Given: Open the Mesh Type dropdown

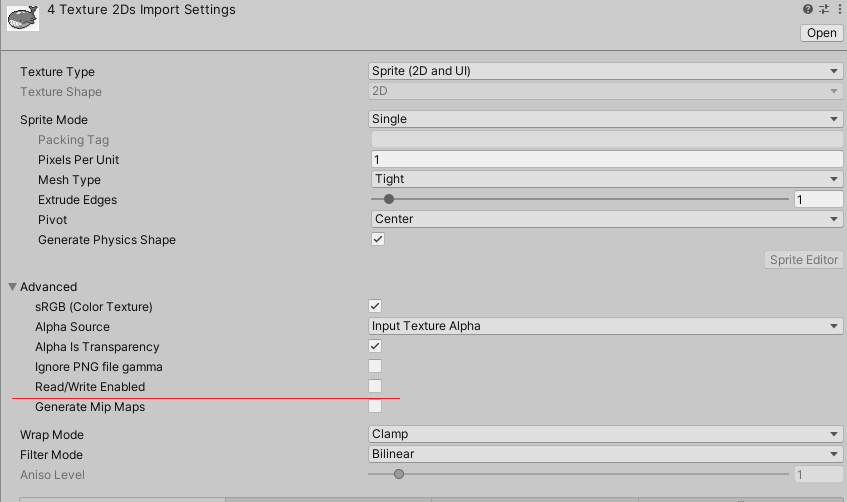Looking at the screenshot, I should point(607,179).
